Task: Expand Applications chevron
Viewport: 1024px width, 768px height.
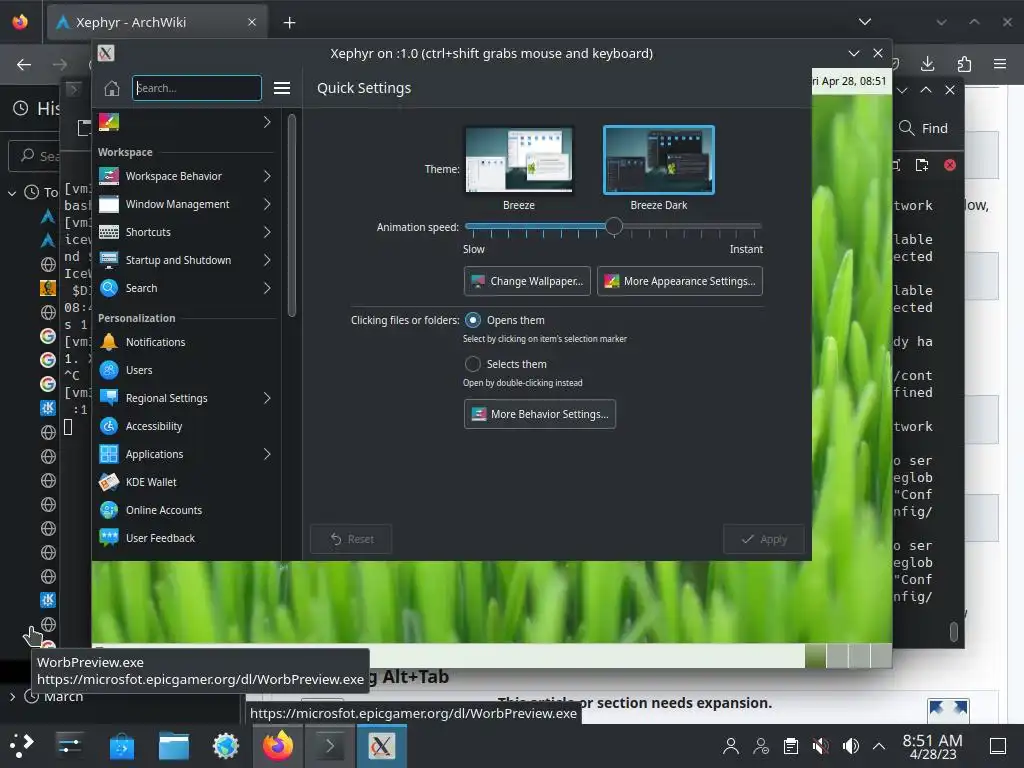Action: [266, 455]
